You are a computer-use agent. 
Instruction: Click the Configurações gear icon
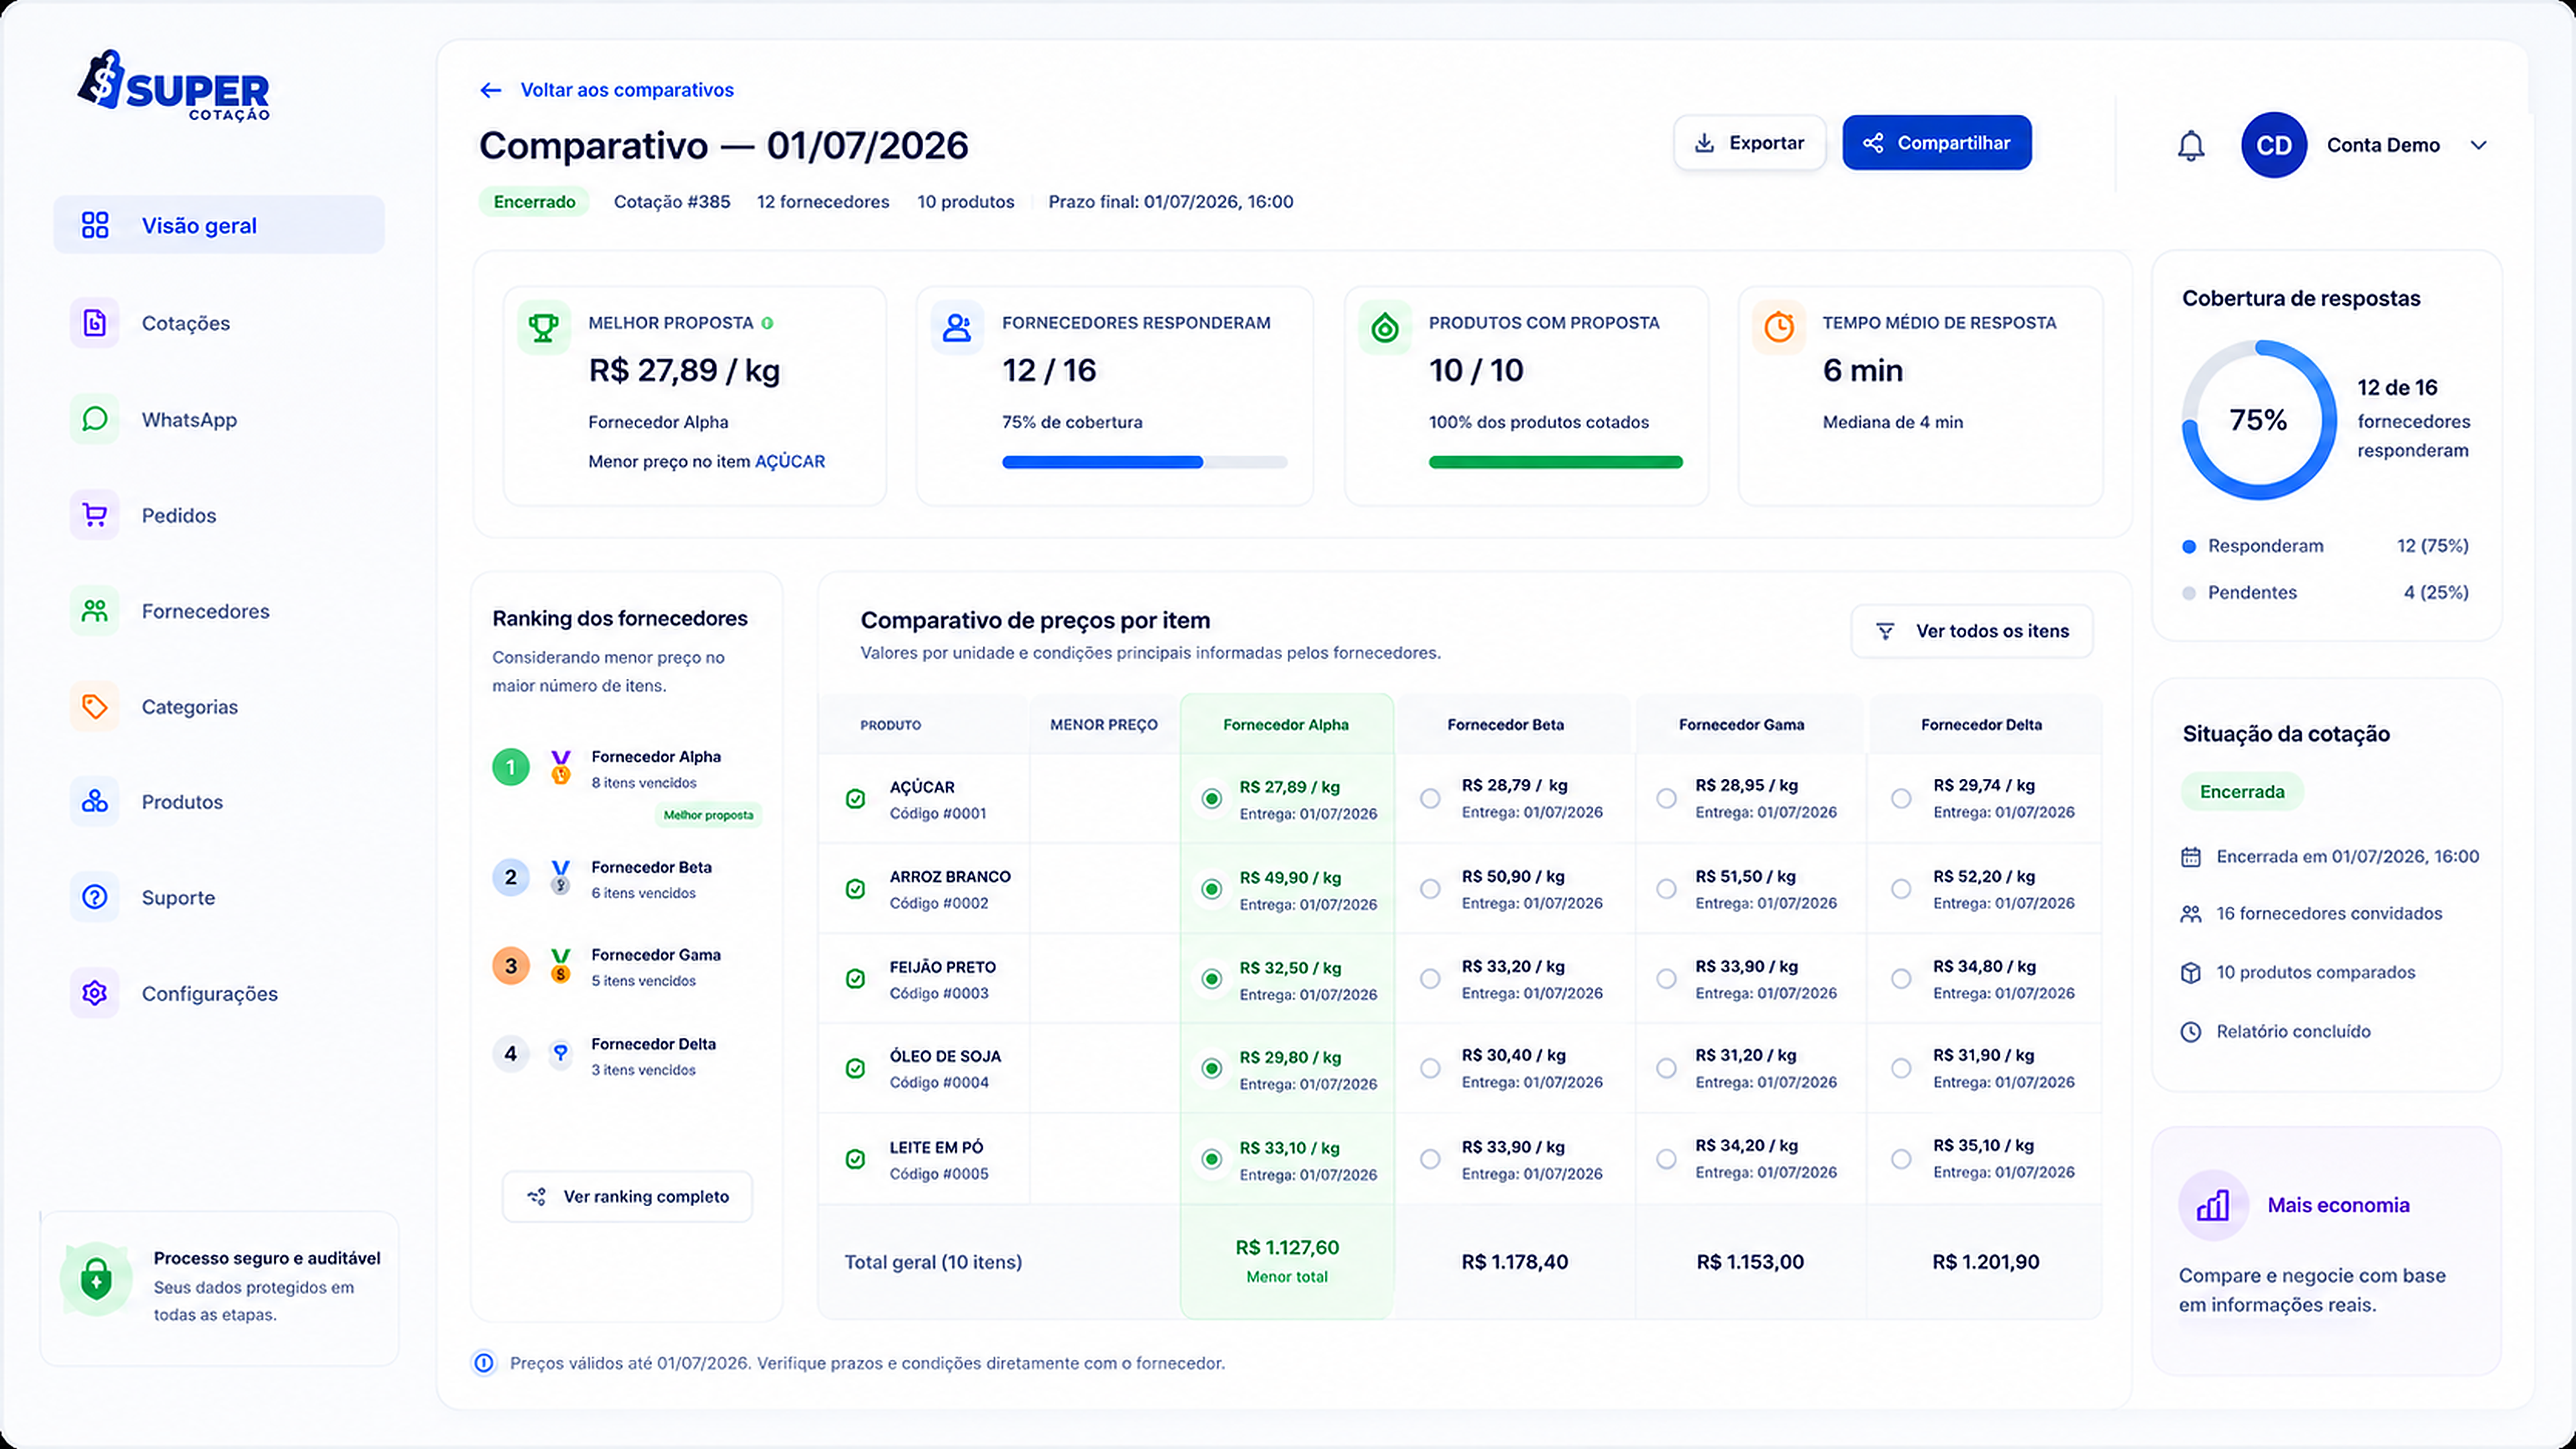click(x=95, y=993)
